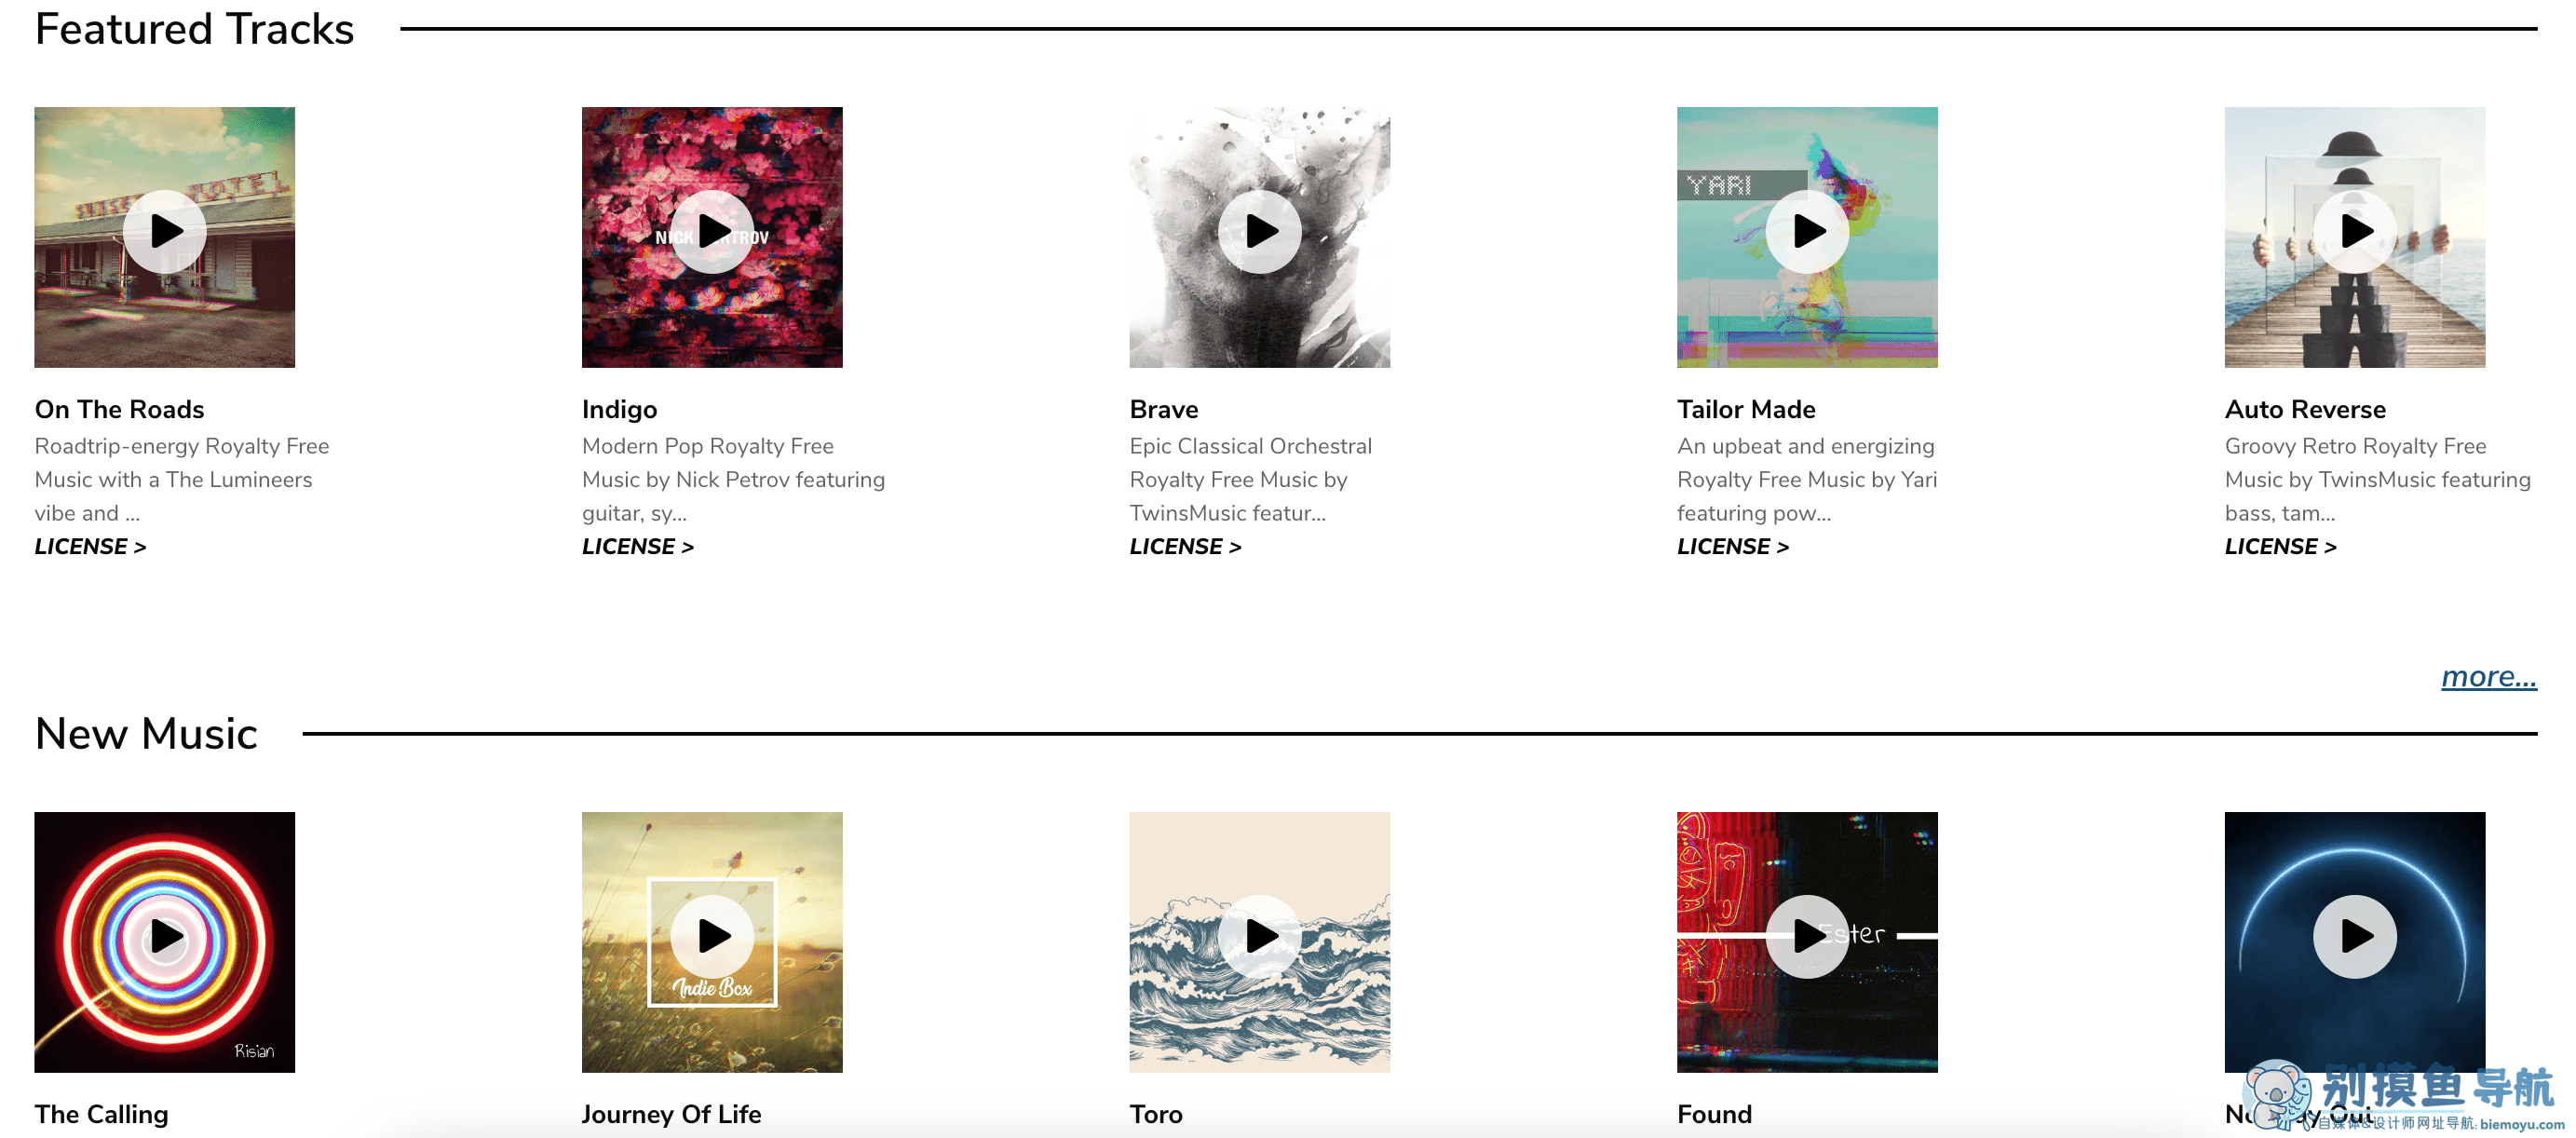Start the Toro track preview
The image size is (2576, 1138).
pyautogui.click(x=1260, y=937)
